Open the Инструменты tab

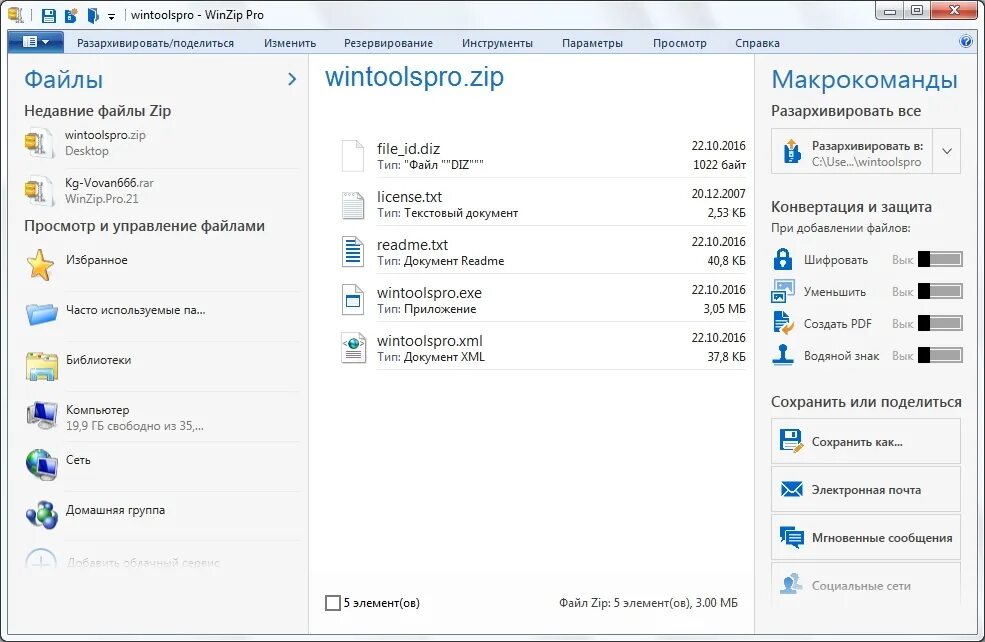(x=497, y=43)
